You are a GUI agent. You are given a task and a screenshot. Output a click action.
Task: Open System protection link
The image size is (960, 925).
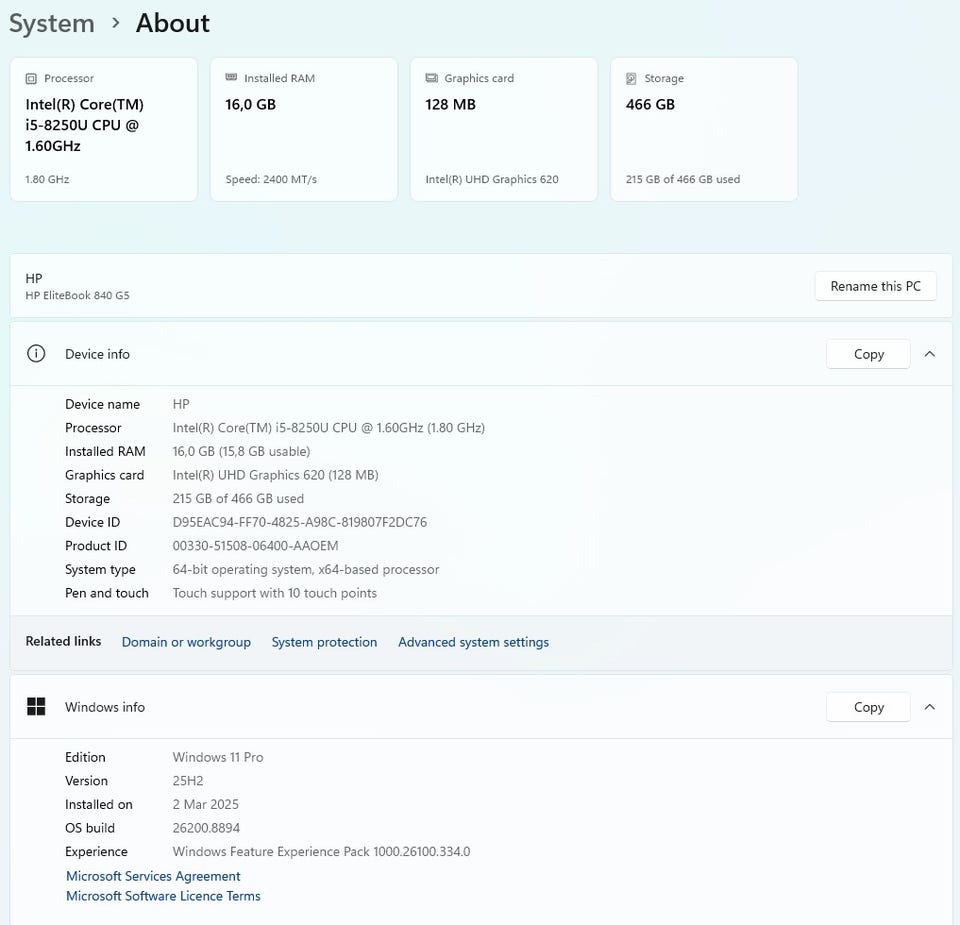point(324,642)
